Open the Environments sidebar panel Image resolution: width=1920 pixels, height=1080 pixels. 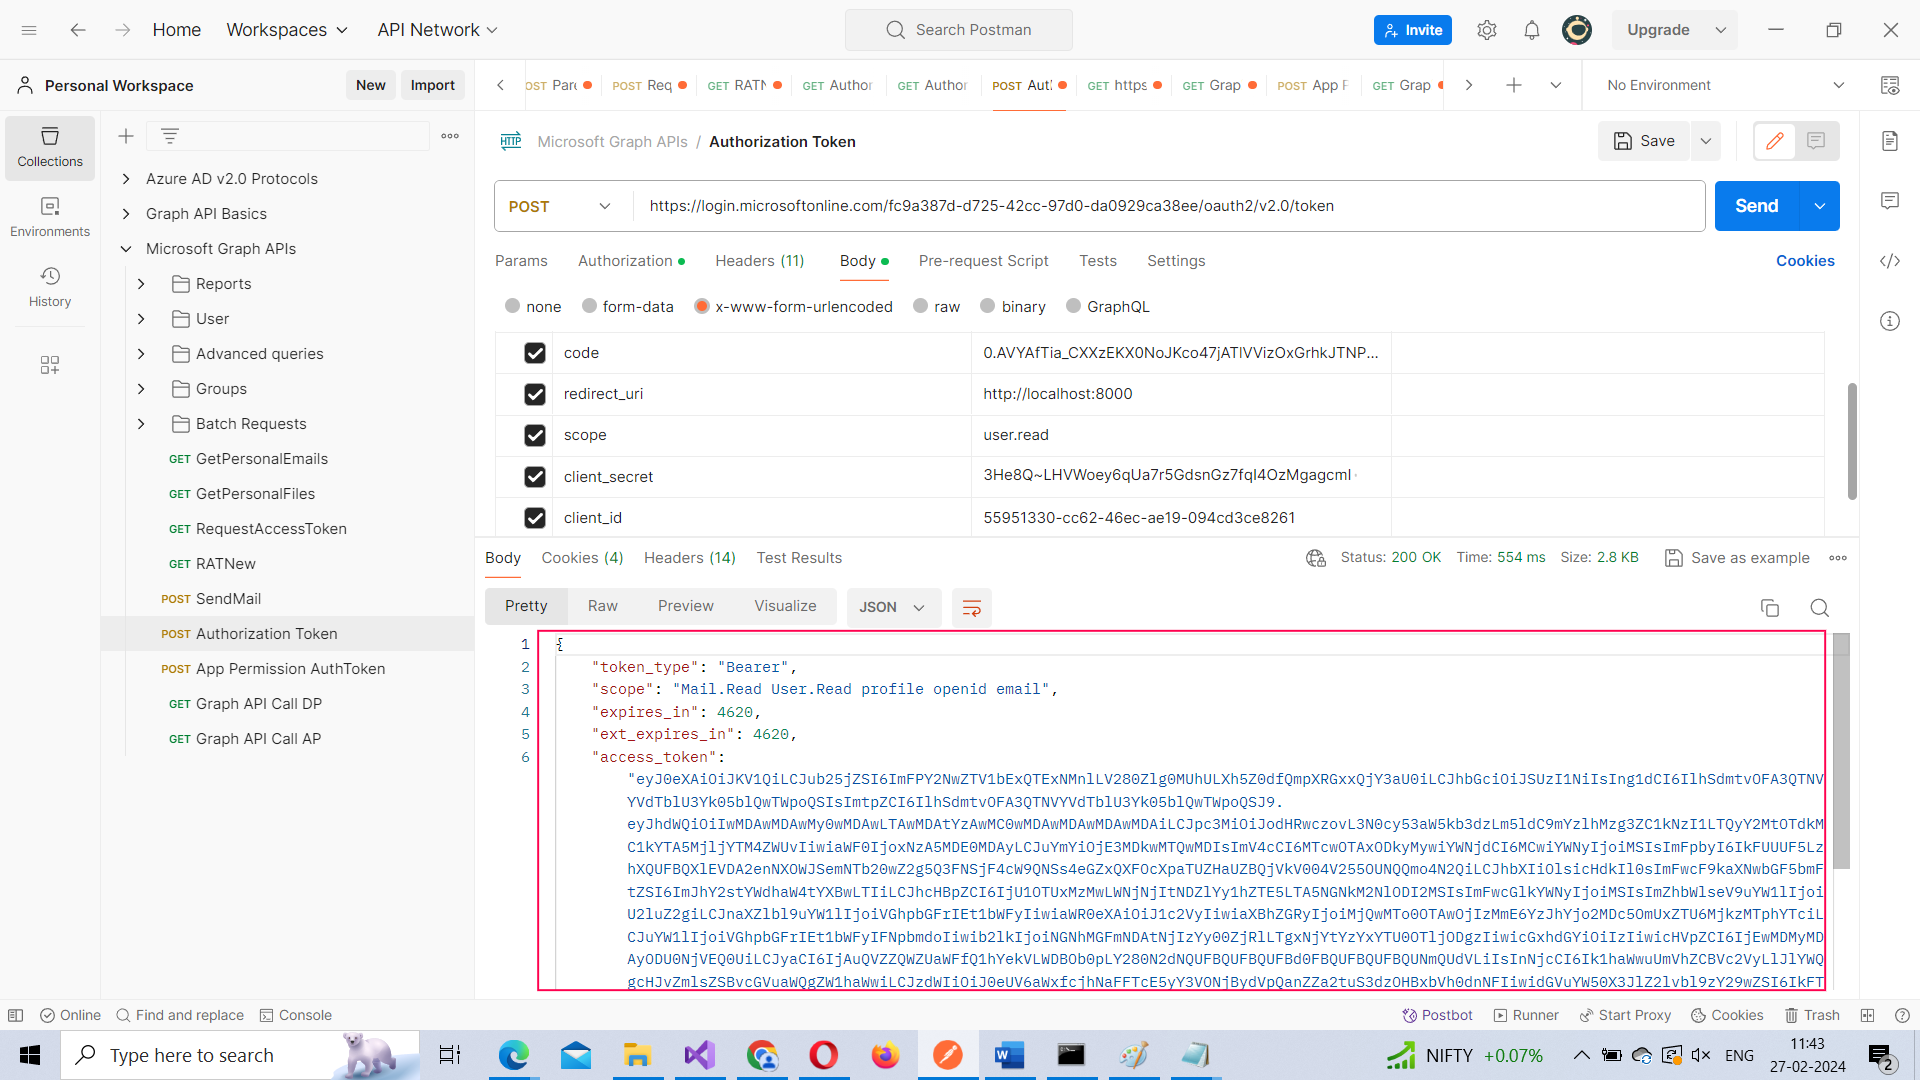tap(50, 217)
